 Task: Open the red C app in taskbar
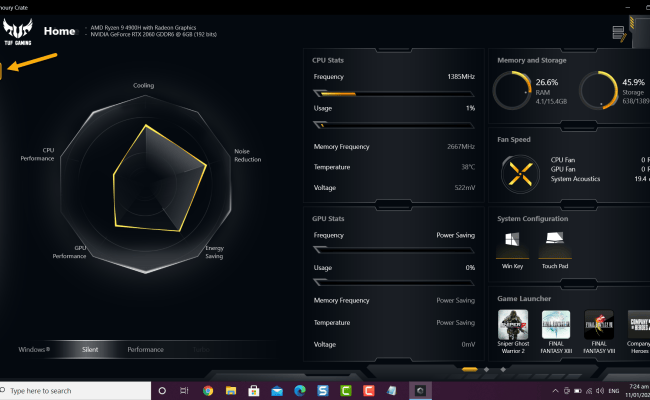coord(369,390)
